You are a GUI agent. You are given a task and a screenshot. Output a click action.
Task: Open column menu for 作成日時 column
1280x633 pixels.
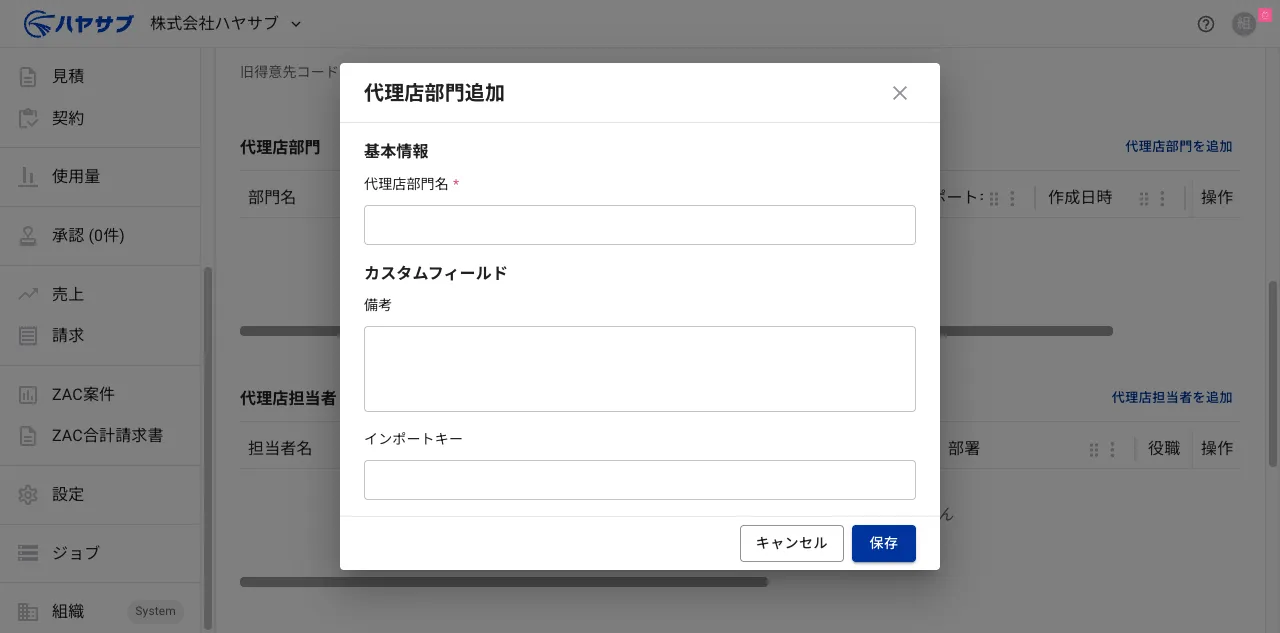pyautogui.click(x=1163, y=198)
